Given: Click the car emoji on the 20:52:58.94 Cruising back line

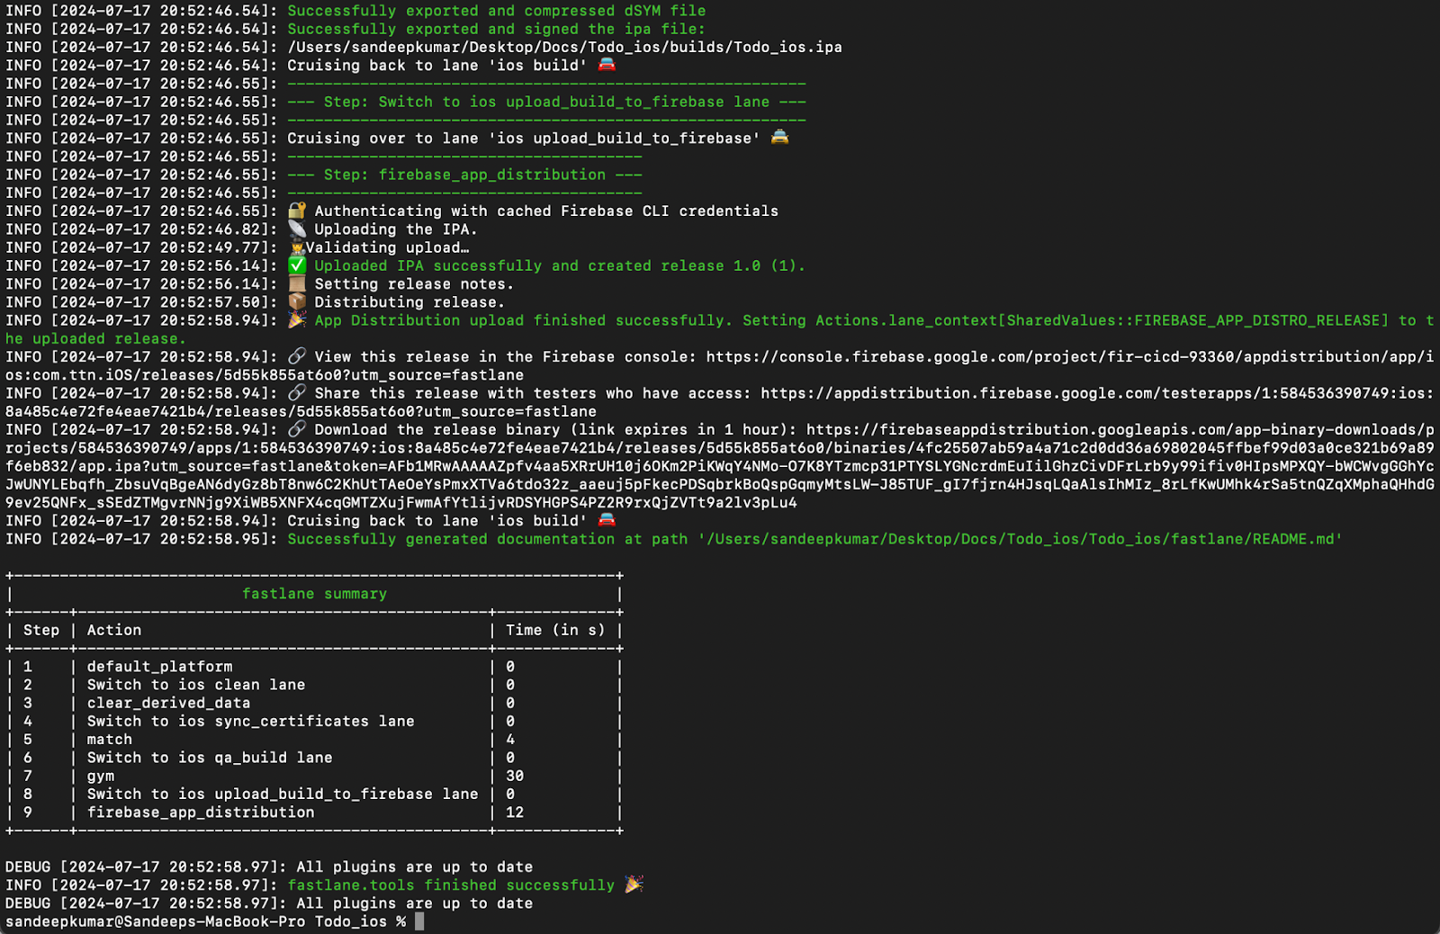Looking at the screenshot, I should pyautogui.click(x=606, y=520).
